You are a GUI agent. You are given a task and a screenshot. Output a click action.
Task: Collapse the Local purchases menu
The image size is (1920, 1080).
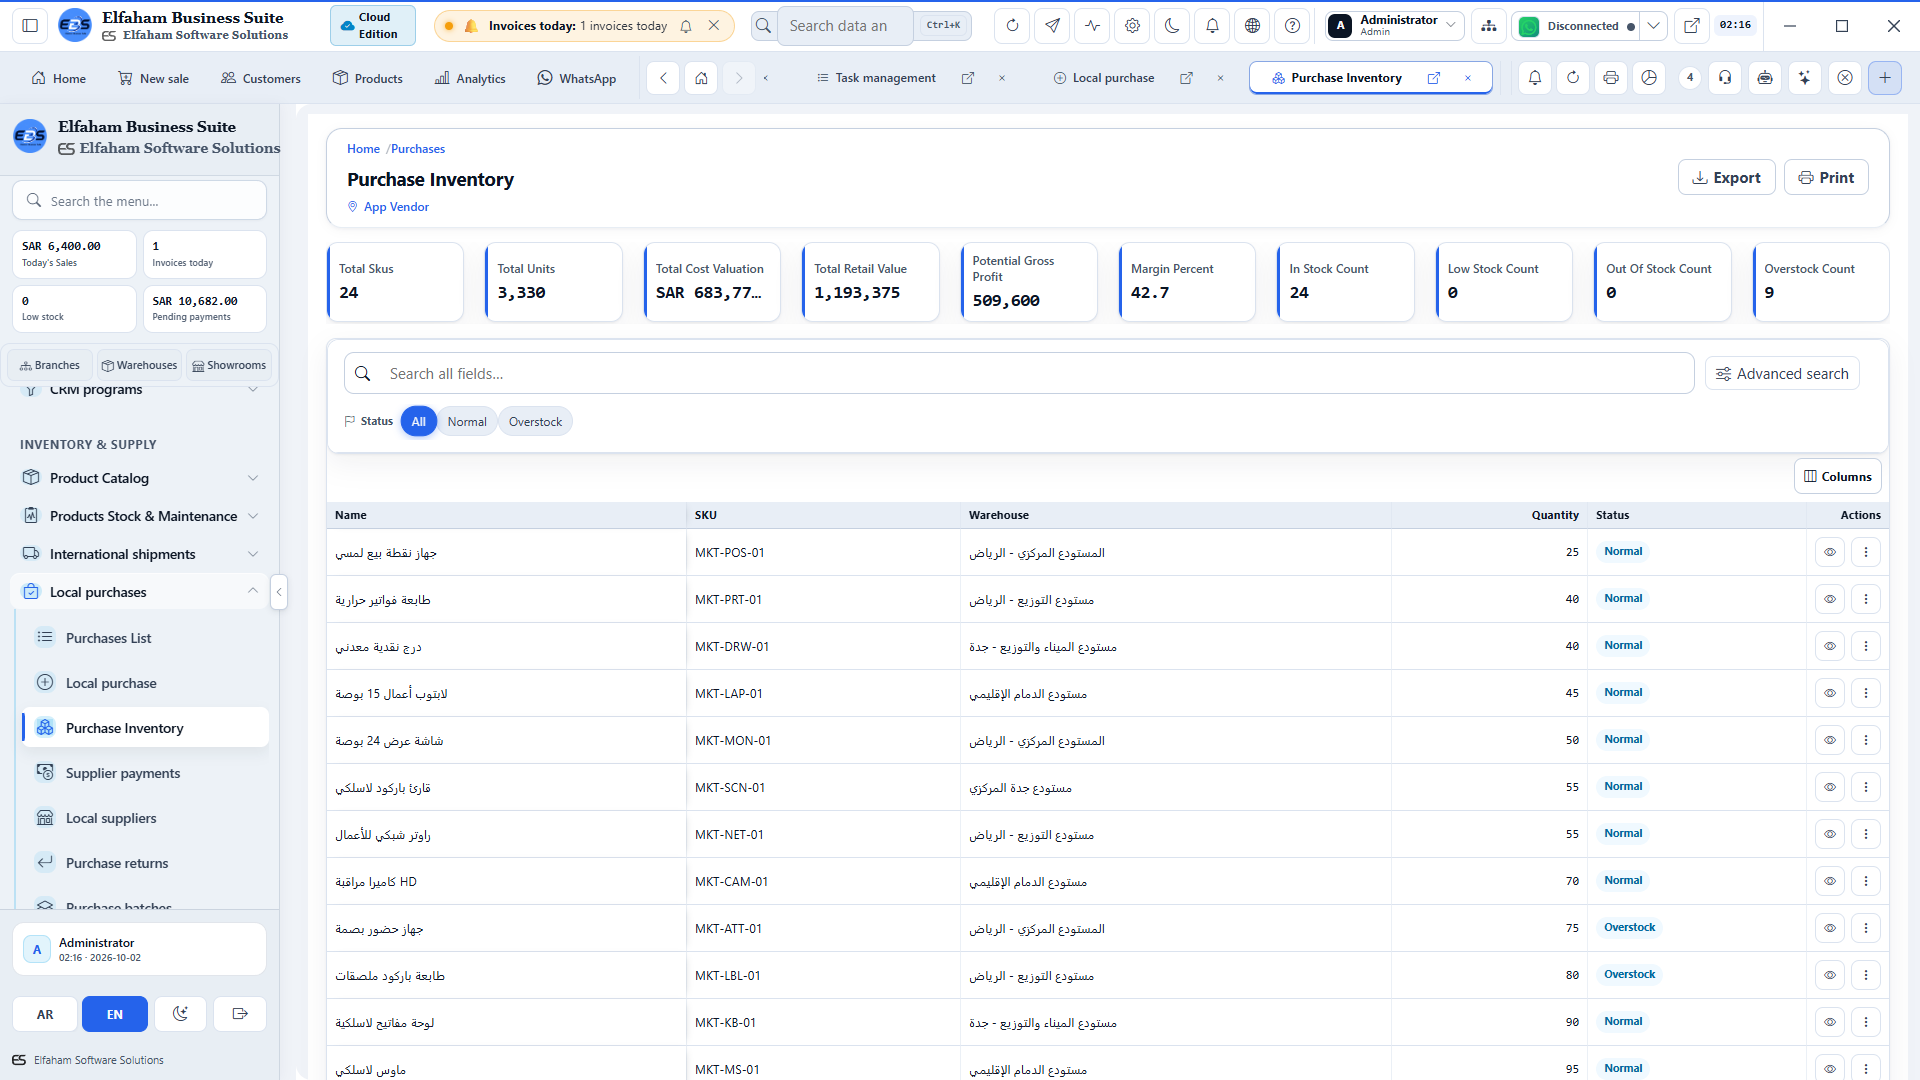140,592
